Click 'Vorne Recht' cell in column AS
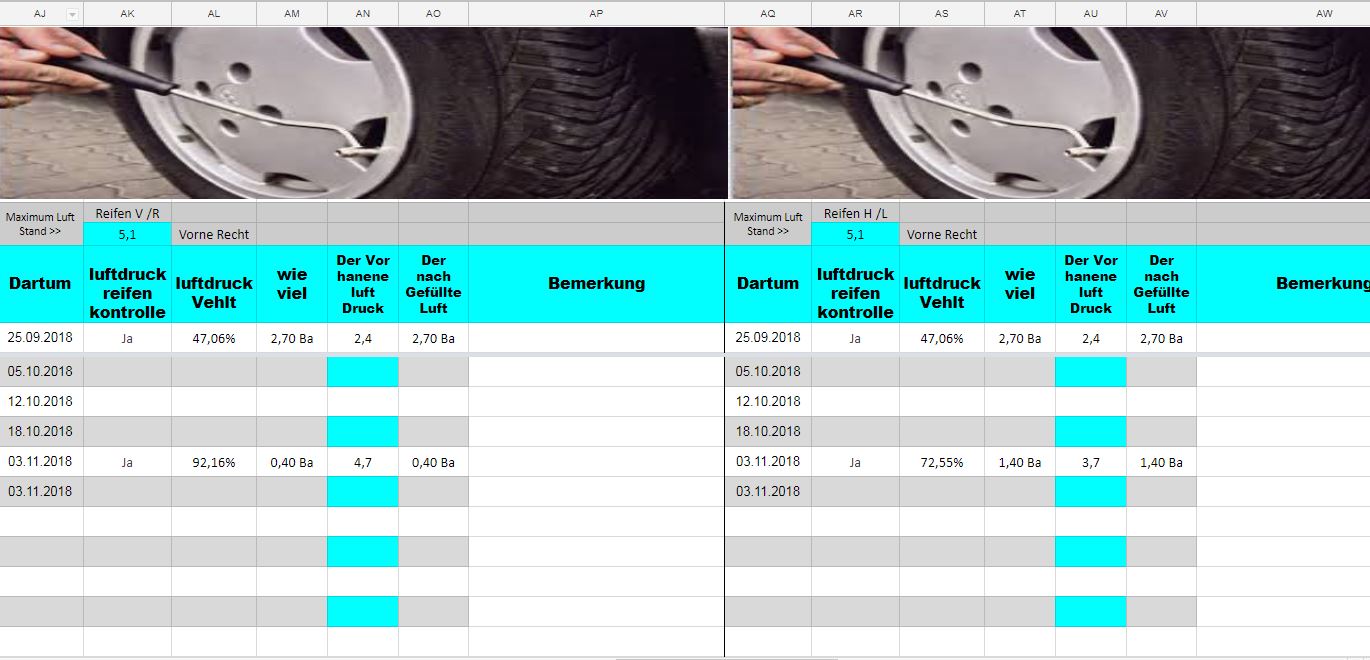Image resolution: width=1370 pixels, height=660 pixels. point(942,234)
